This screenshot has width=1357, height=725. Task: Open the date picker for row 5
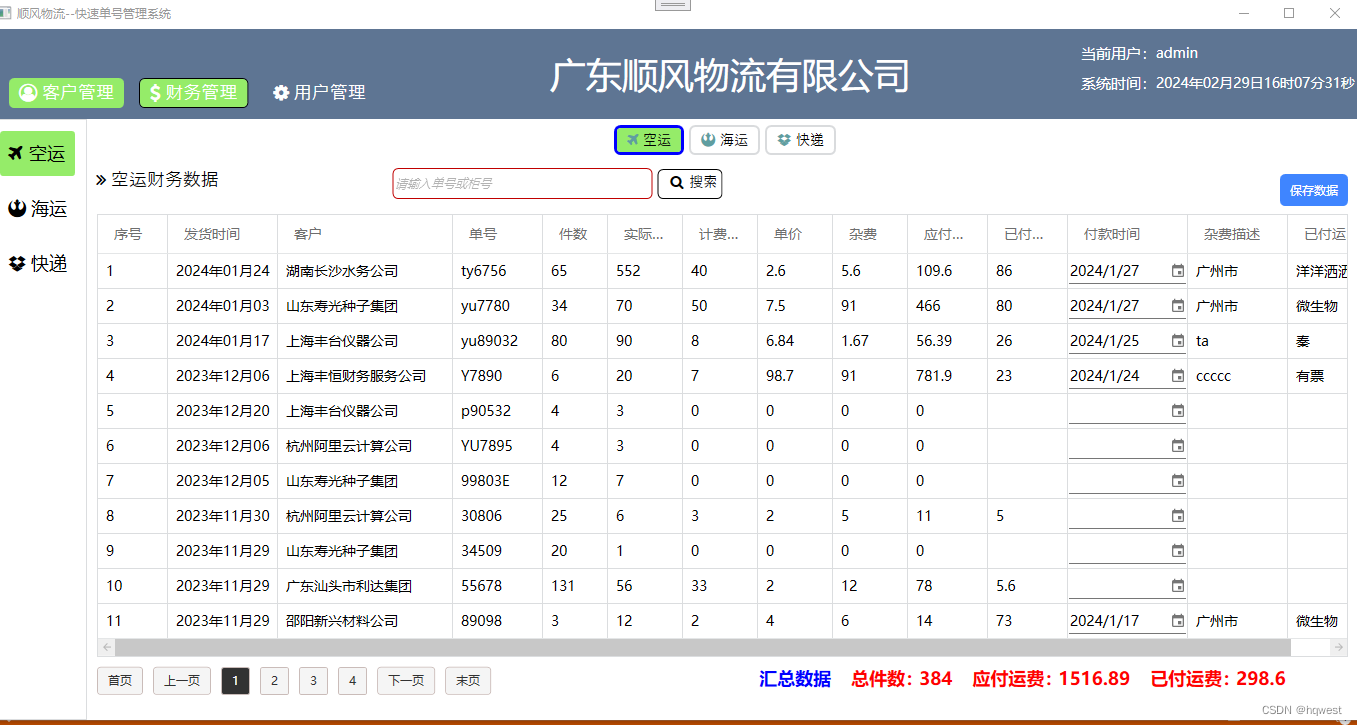[x=1177, y=411]
